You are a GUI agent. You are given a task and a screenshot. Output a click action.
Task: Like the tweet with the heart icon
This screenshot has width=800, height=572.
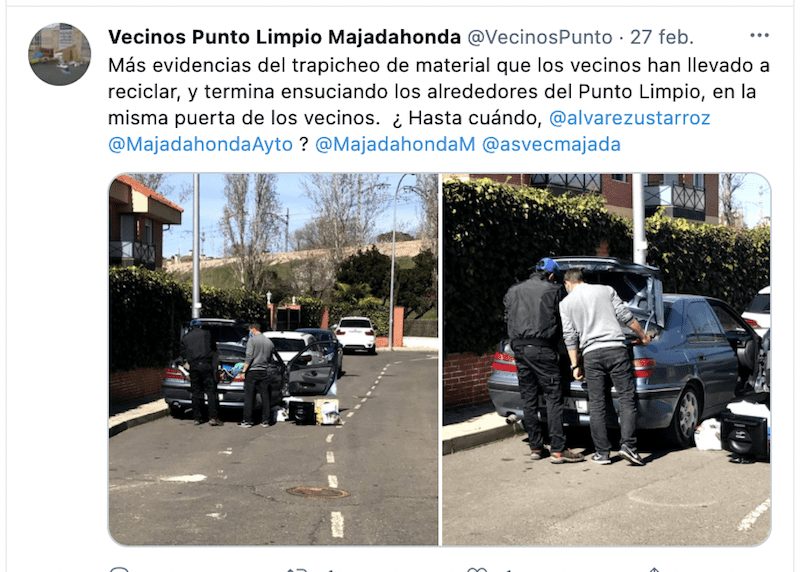click(x=477, y=569)
